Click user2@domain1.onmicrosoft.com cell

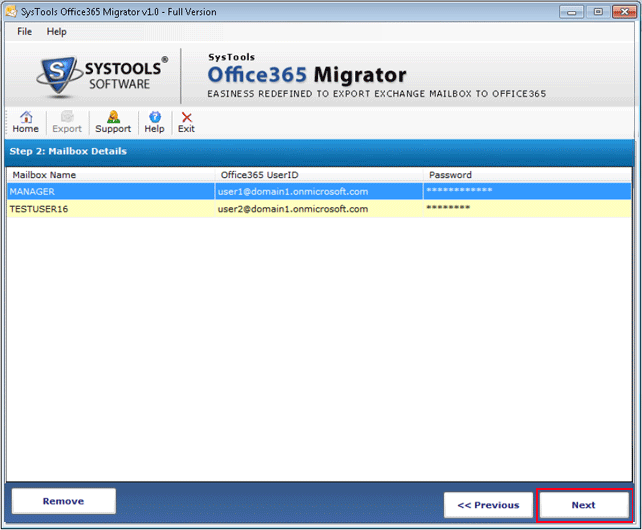tap(319, 208)
